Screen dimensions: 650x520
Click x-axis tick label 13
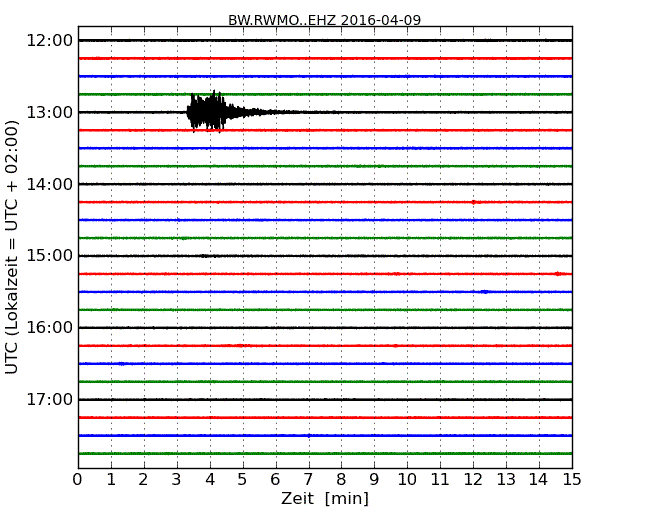(506, 480)
